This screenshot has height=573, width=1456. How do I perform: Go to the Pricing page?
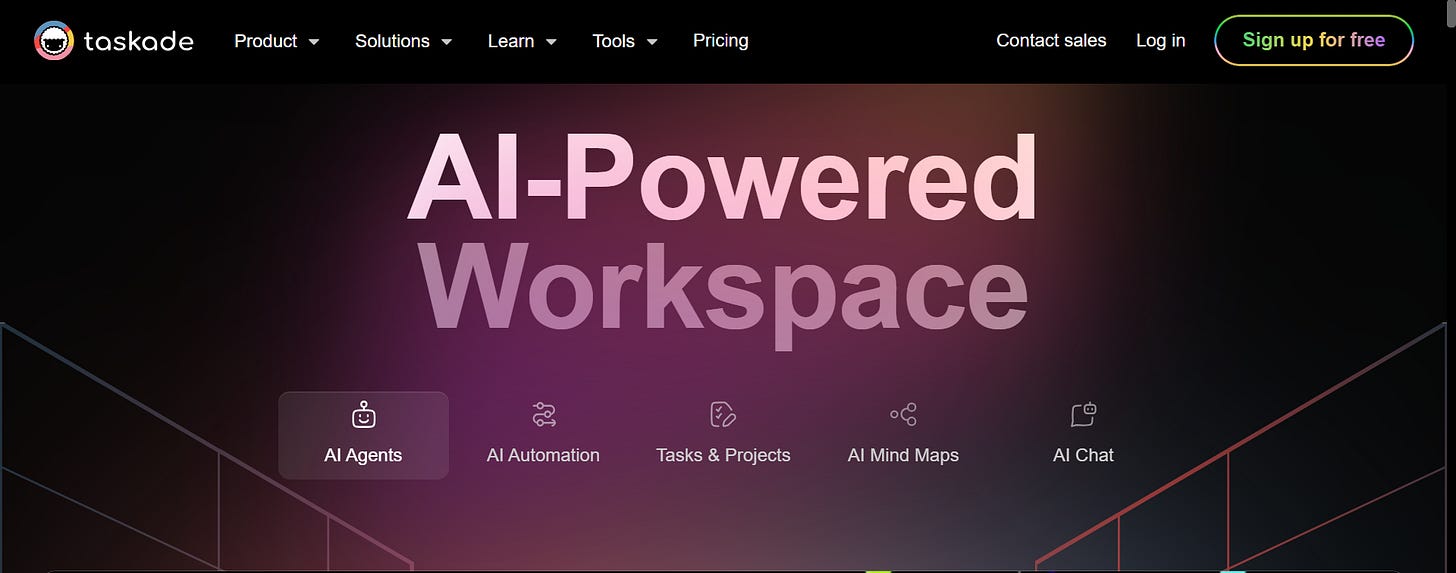[x=721, y=41]
